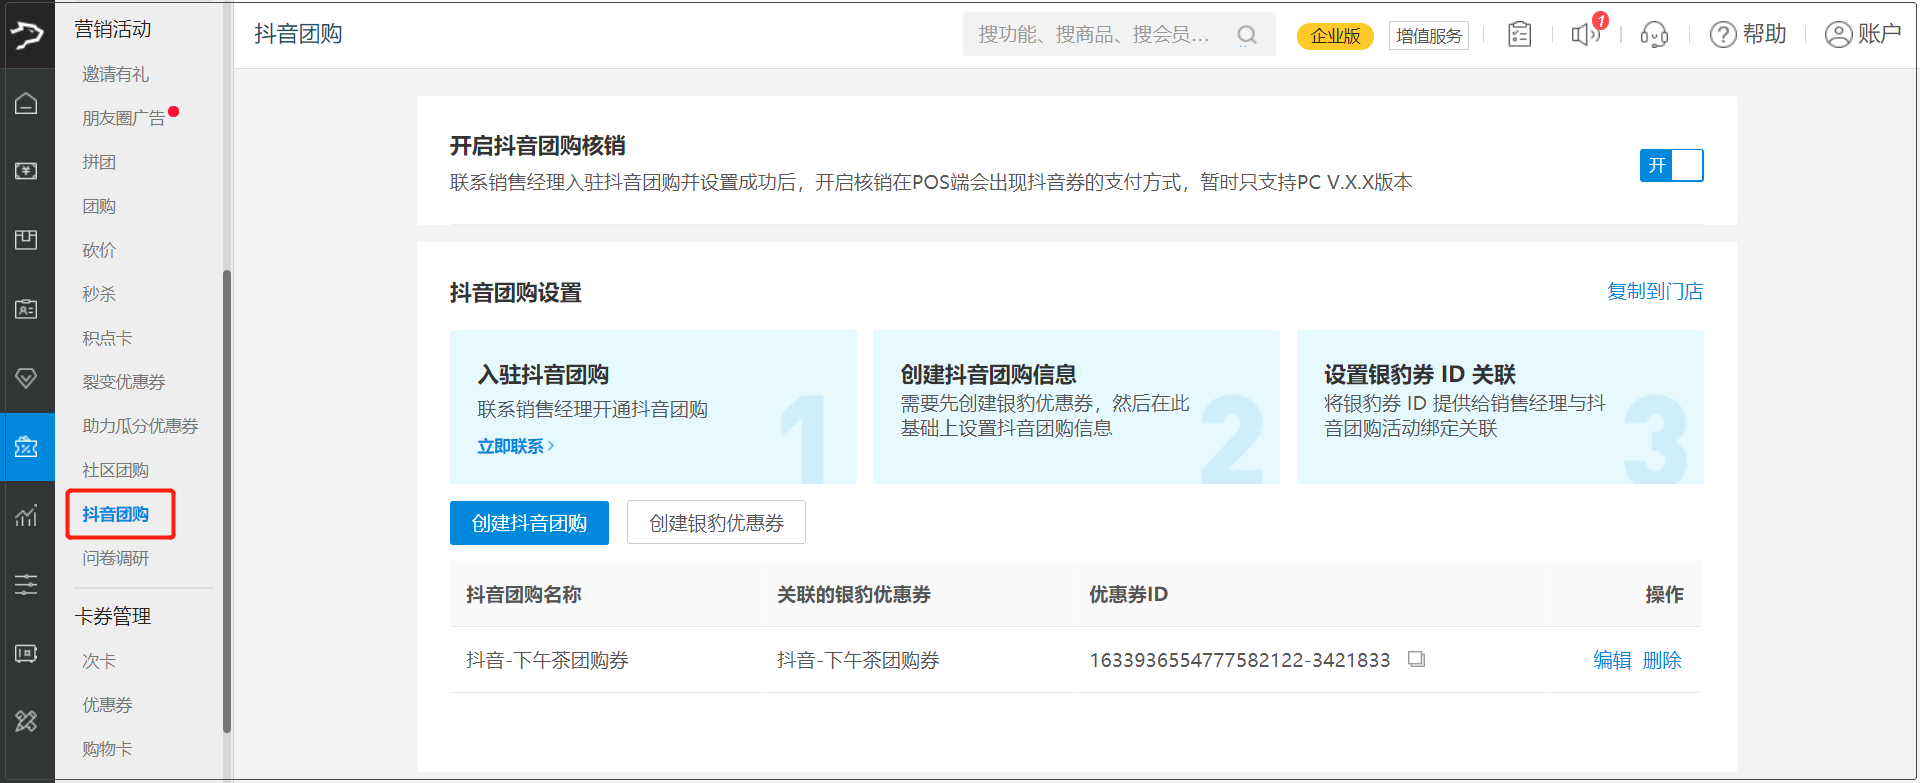Click the 关联的银豹优惠券 column header

tap(854, 595)
